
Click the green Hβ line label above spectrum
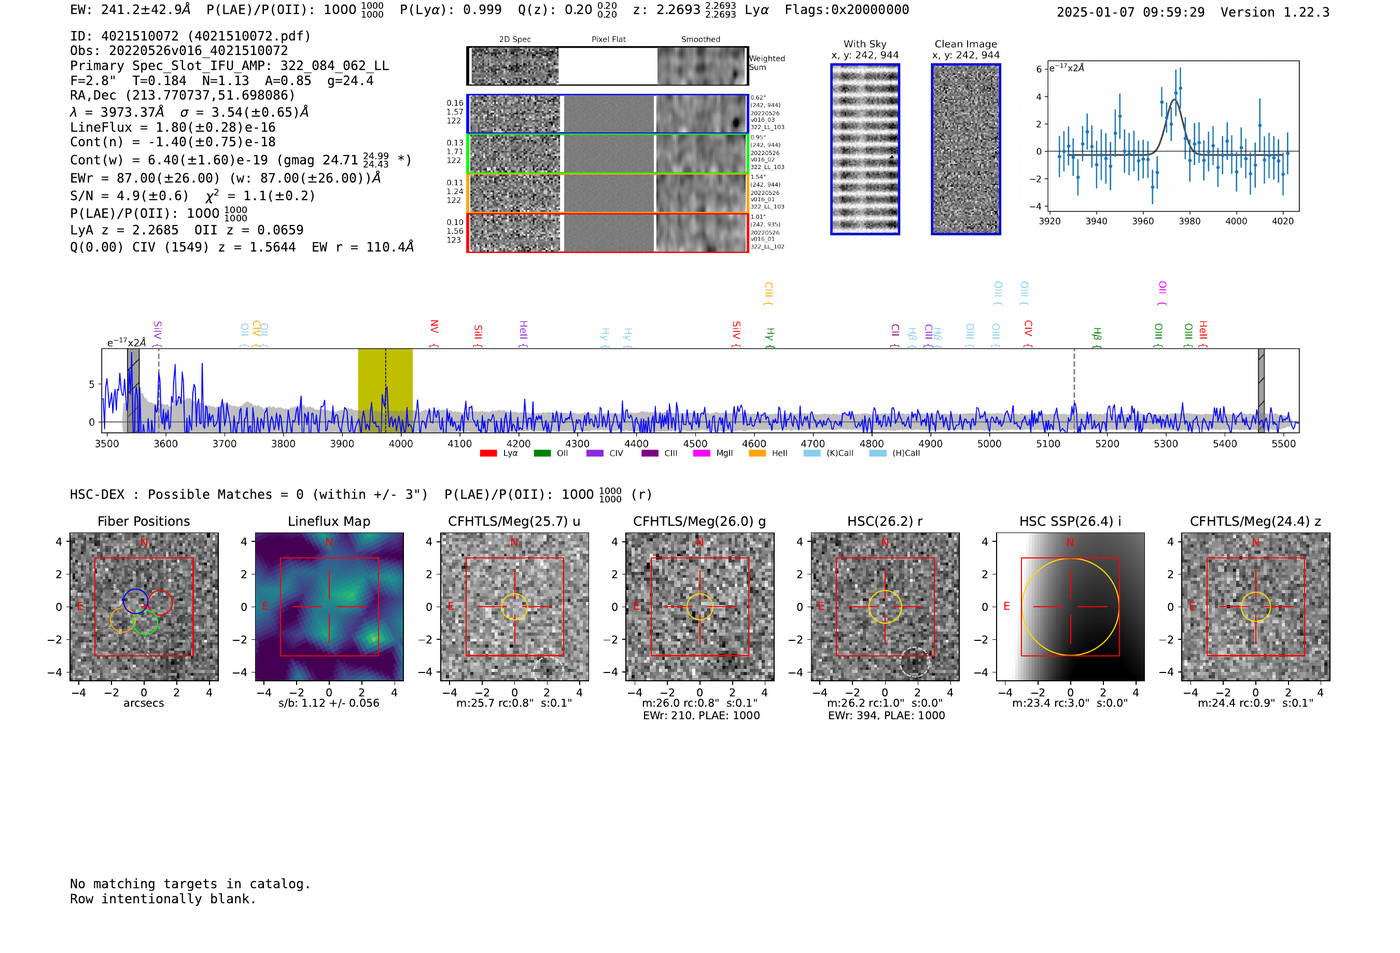point(1097,335)
